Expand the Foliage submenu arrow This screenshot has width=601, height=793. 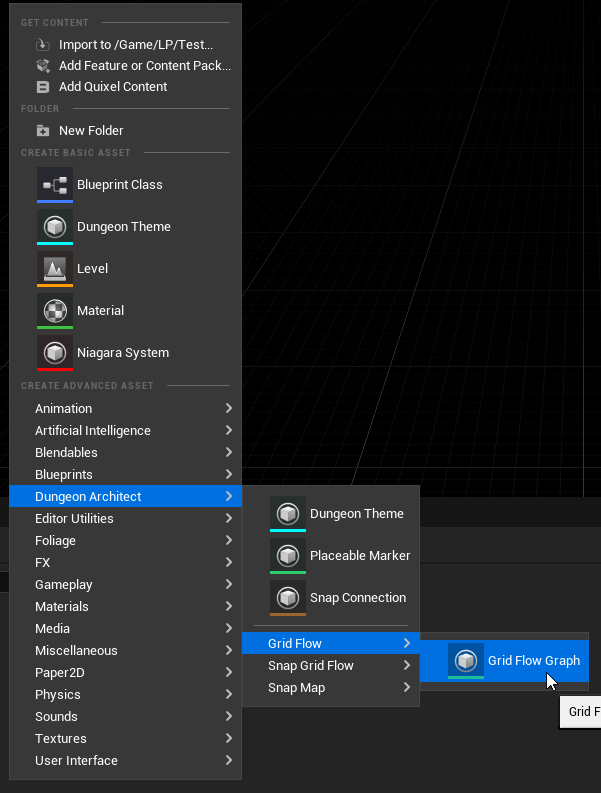[229, 540]
